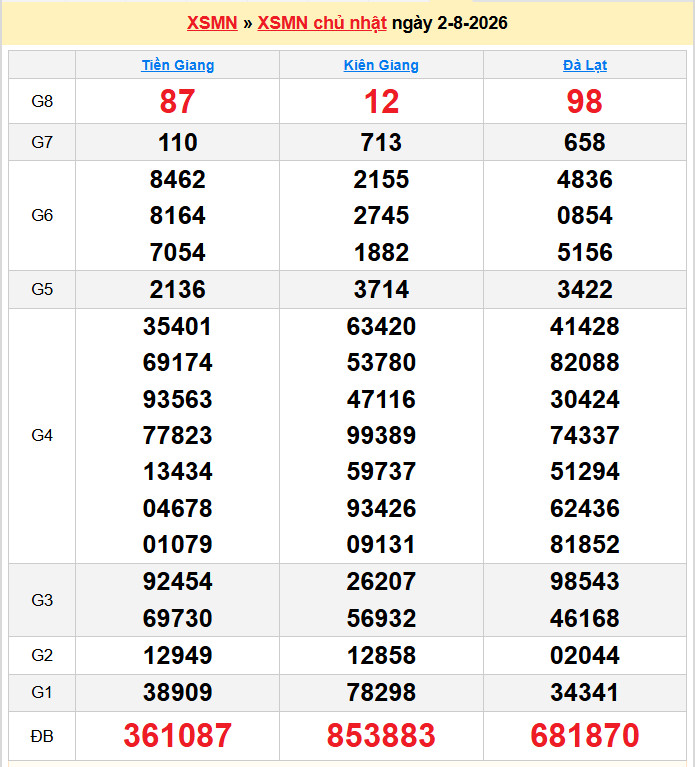Image resolution: width=695 pixels, height=767 pixels.
Task: Select G6 number 1882
Action: click(x=381, y=252)
